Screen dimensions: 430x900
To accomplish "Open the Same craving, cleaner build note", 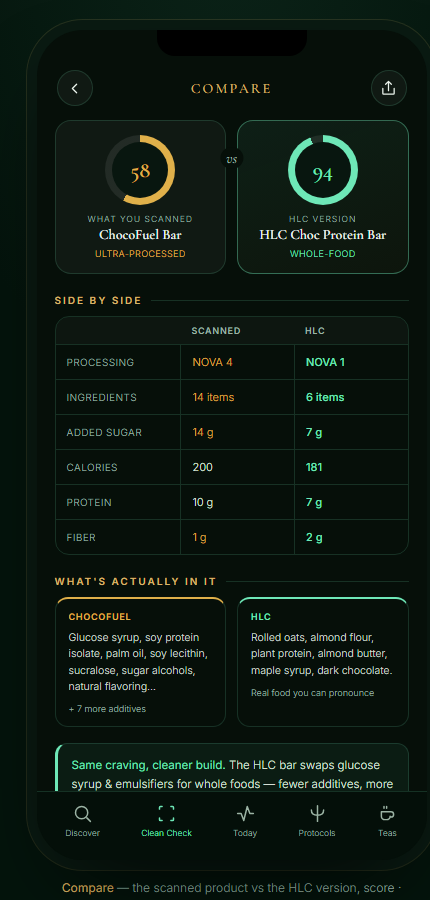I will click(232, 767).
